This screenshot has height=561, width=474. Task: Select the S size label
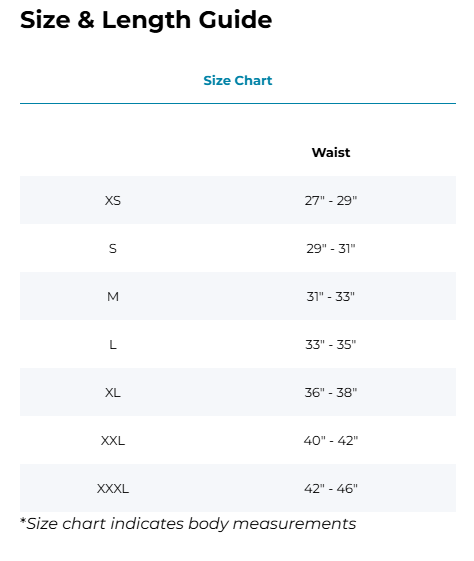(113, 248)
